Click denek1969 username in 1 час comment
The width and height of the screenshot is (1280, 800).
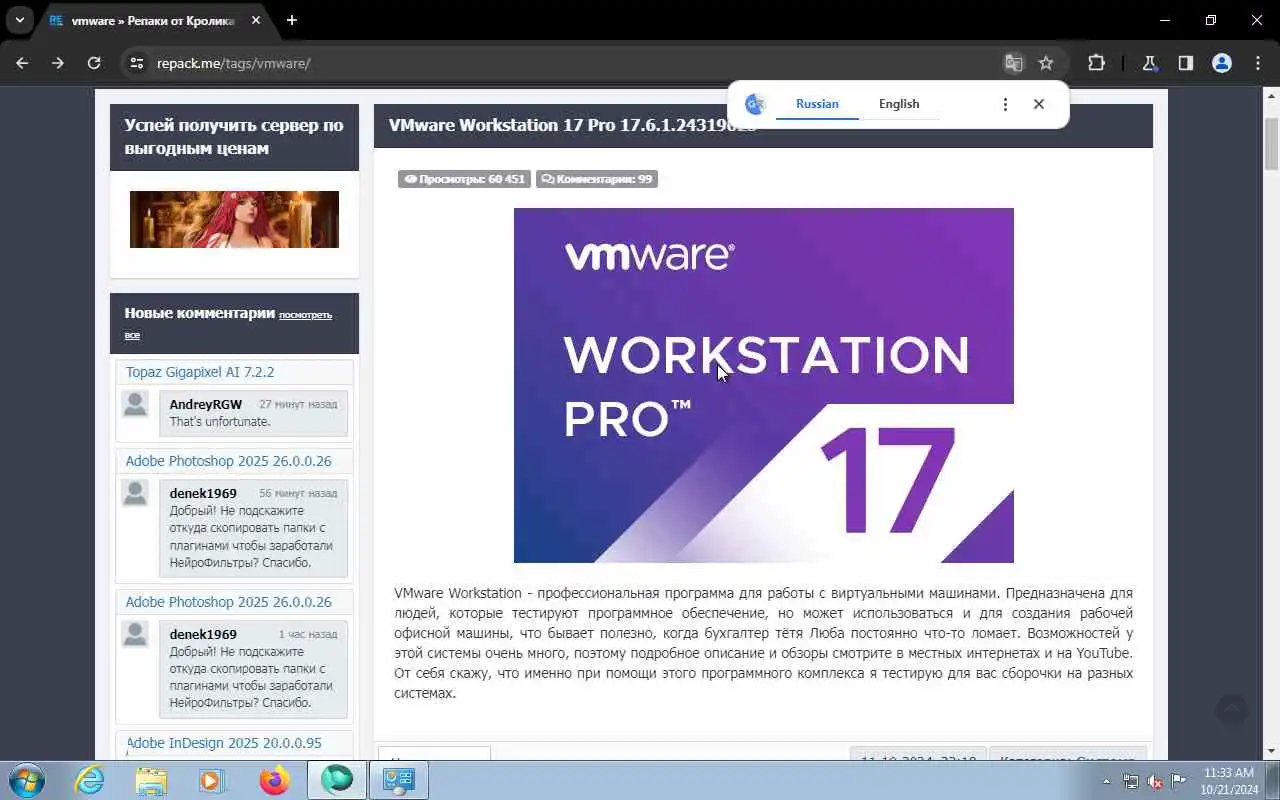click(203, 634)
